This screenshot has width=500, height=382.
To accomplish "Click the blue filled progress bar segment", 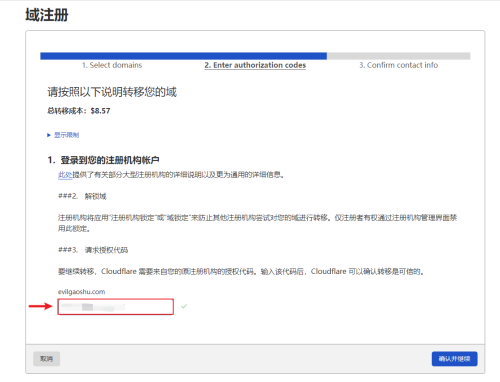I will click(x=183, y=56).
